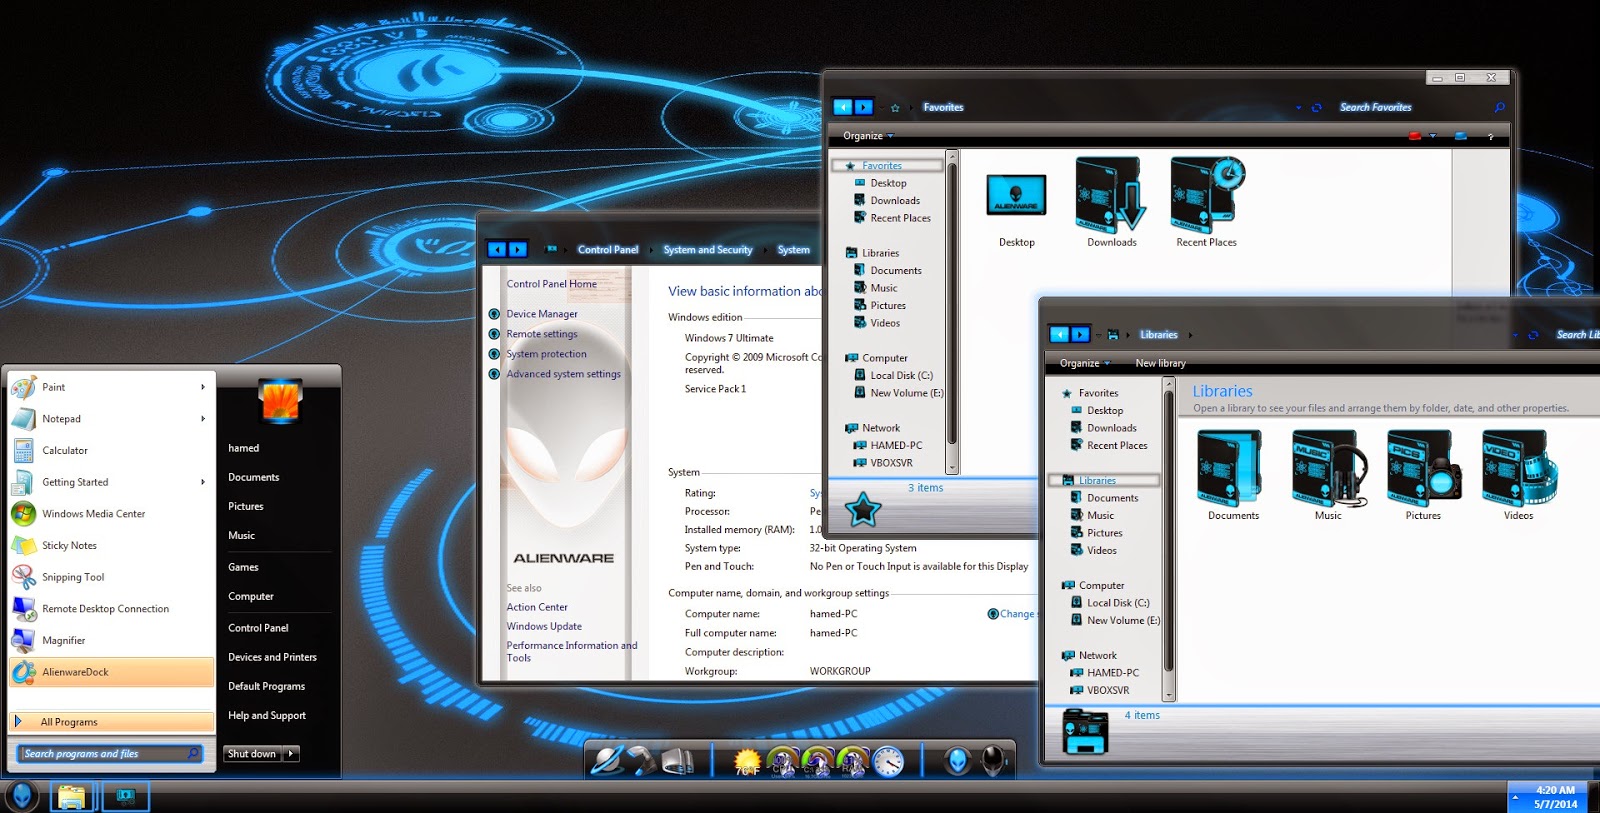The height and width of the screenshot is (813, 1600).
Task: Open Organize dropdown in Libraries window
Action: pyautogui.click(x=1085, y=363)
